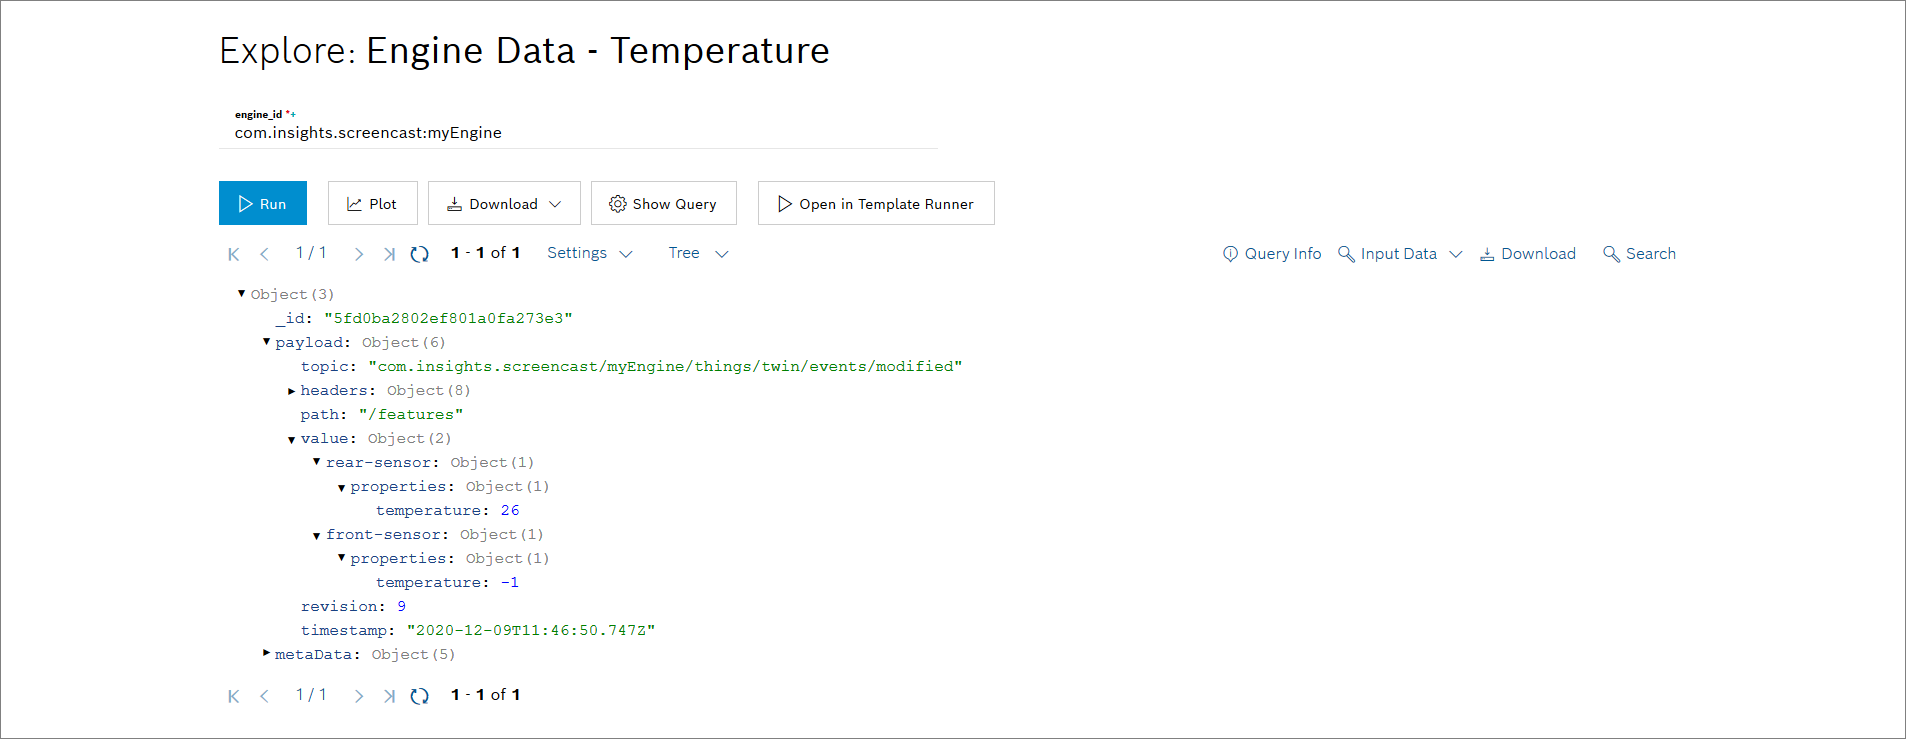
Task: Collapse the root Object(3) node
Action: click(x=241, y=294)
